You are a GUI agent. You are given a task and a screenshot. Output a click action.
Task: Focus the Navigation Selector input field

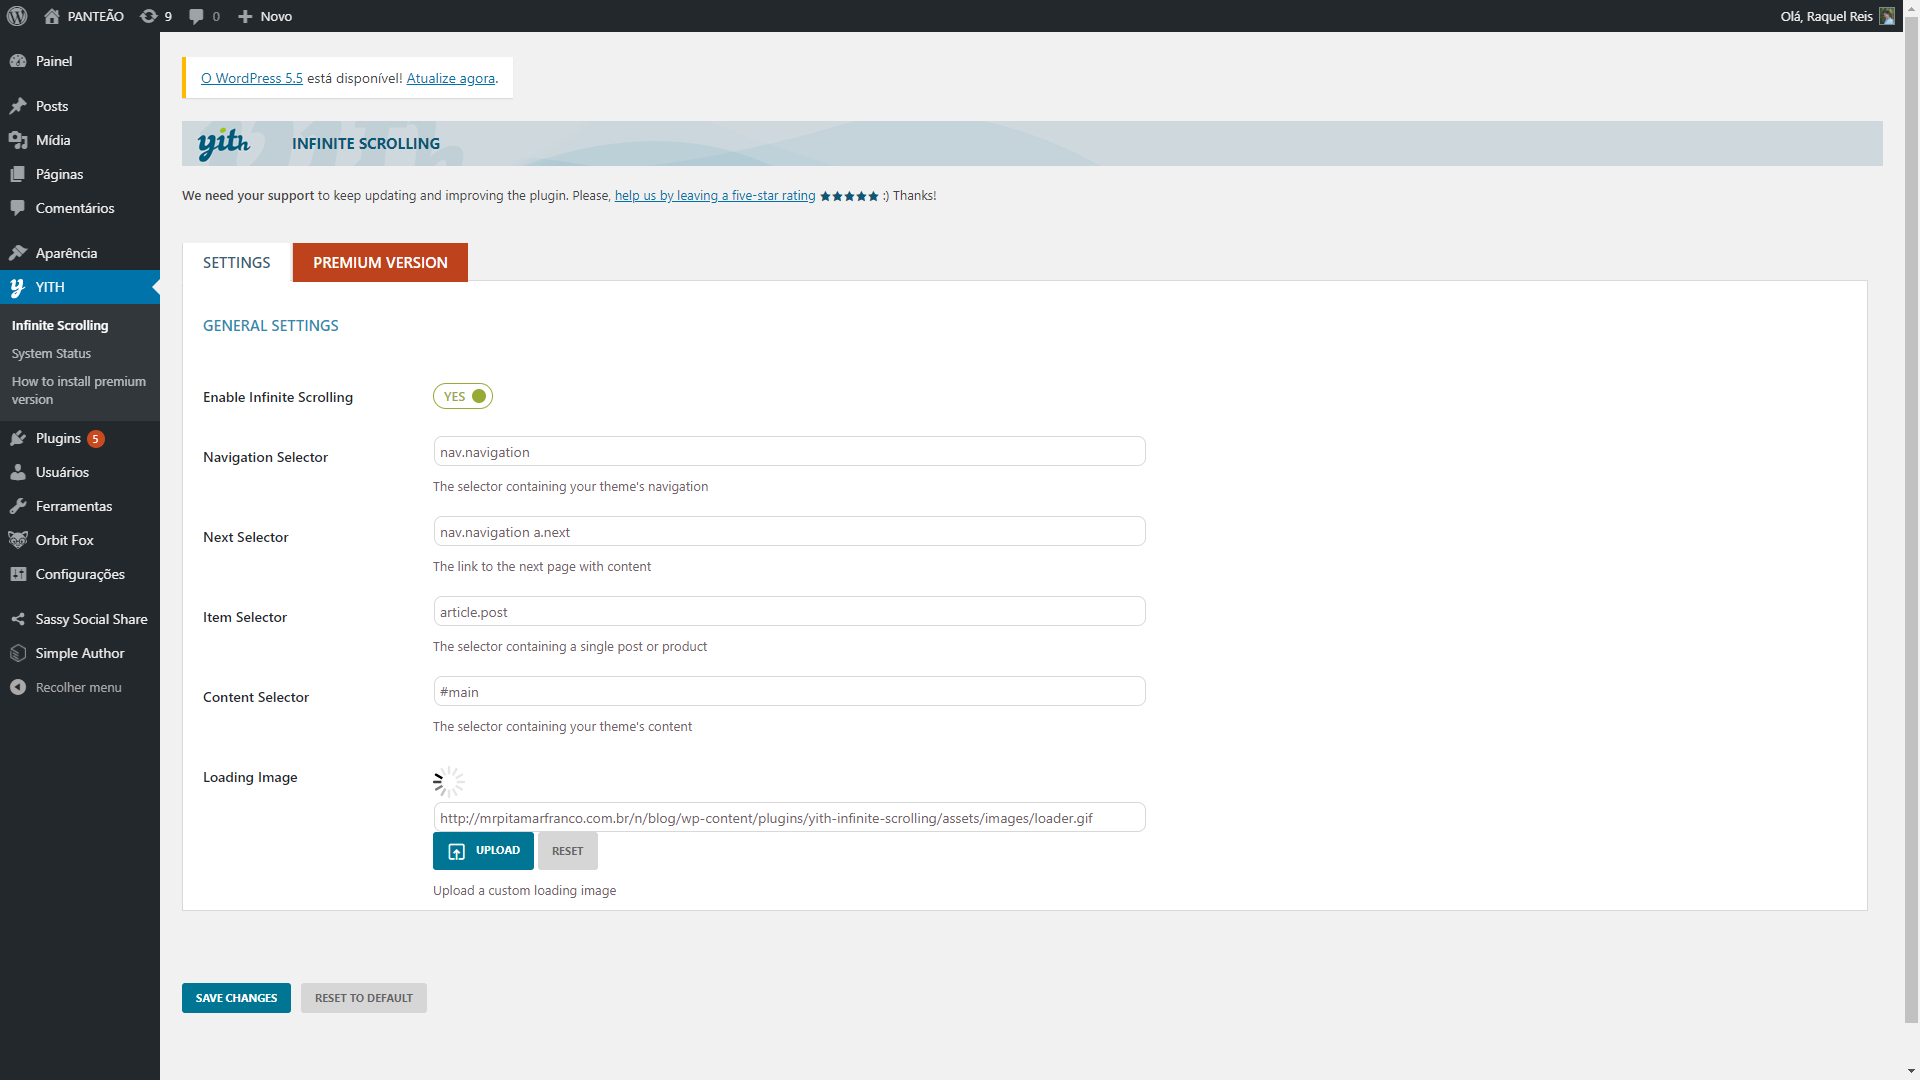[x=789, y=451]
